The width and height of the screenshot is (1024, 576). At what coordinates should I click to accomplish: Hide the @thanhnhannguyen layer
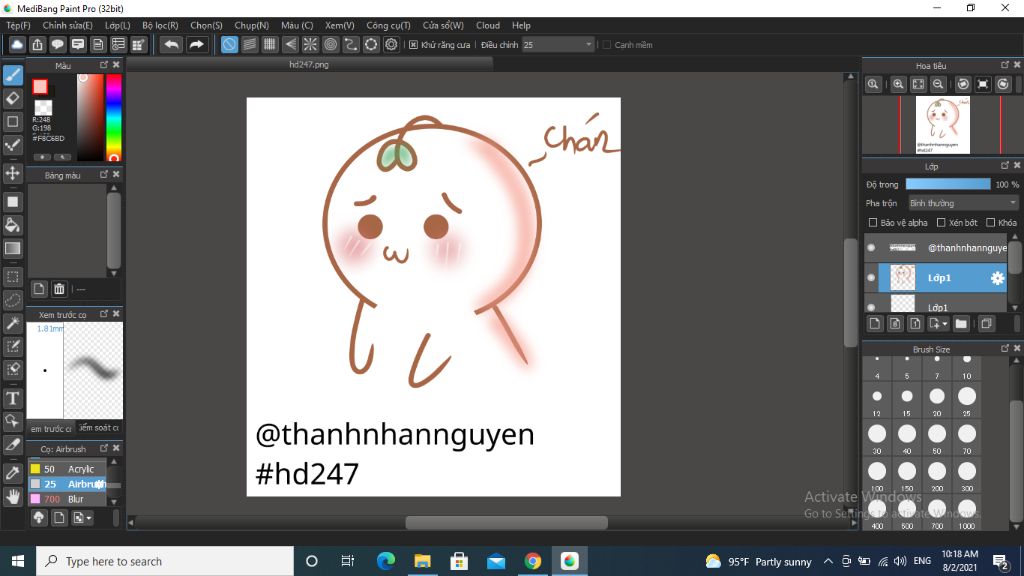871,248
